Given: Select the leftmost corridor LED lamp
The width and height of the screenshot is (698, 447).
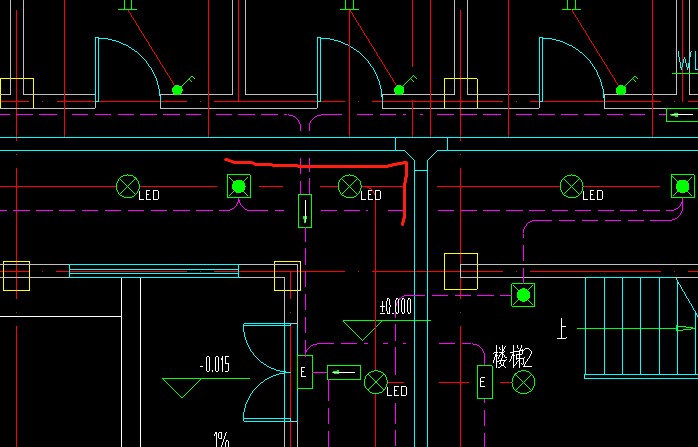Looking at the screenshot, I should click(128, 186).
